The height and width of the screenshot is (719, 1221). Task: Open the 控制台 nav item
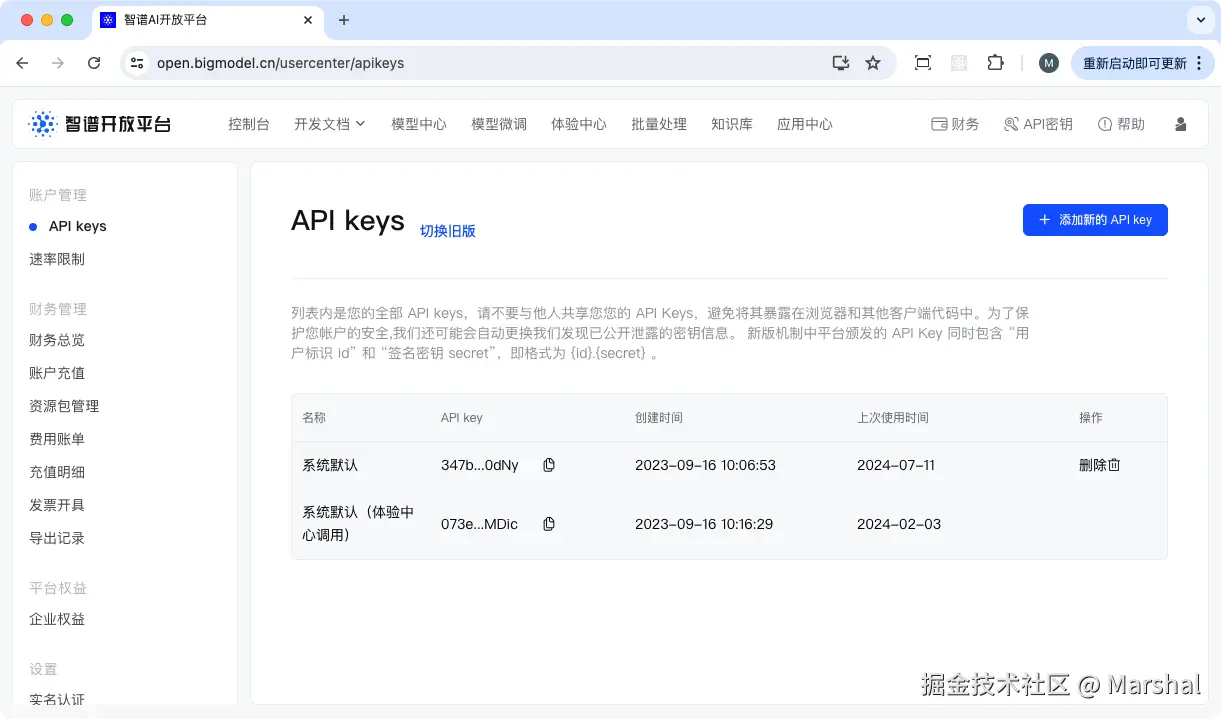(x=249, y=124)
